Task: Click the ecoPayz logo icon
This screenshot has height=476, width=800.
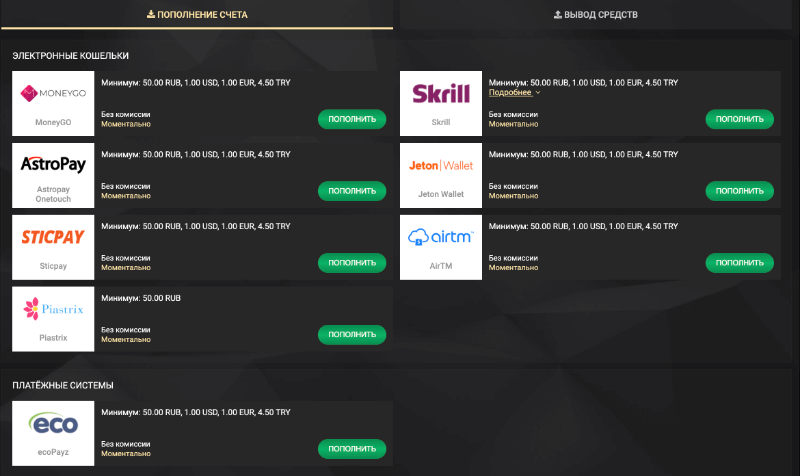Action: click(x=53, y=424)
